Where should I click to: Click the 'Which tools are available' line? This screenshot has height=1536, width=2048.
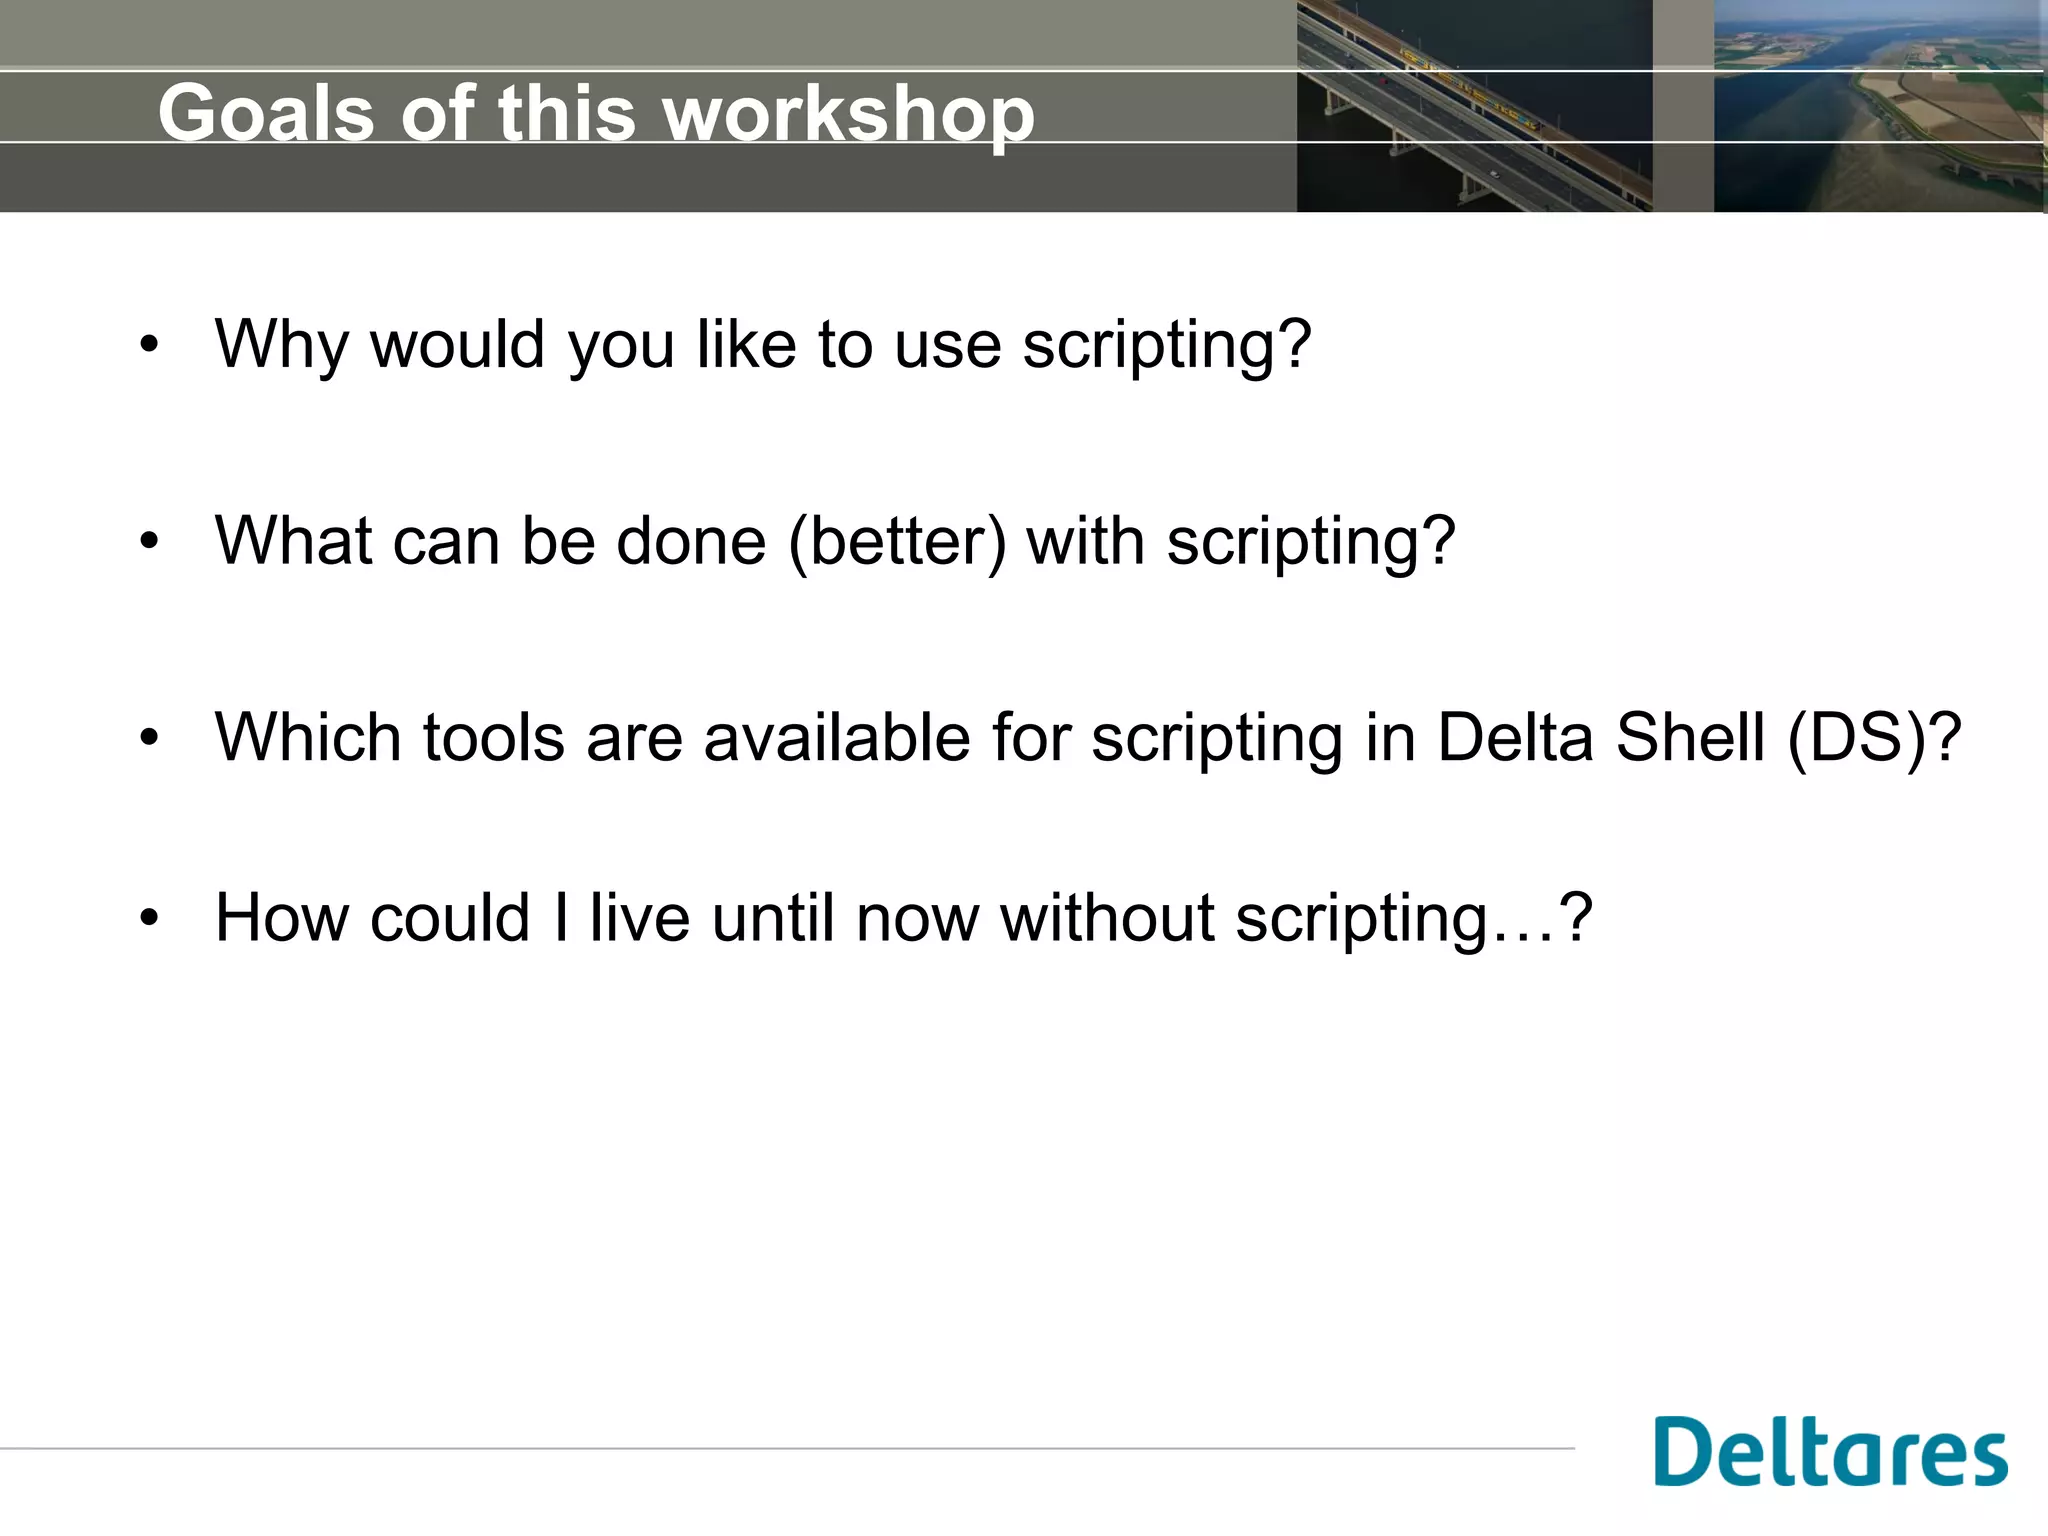(x=1088, y=738)
